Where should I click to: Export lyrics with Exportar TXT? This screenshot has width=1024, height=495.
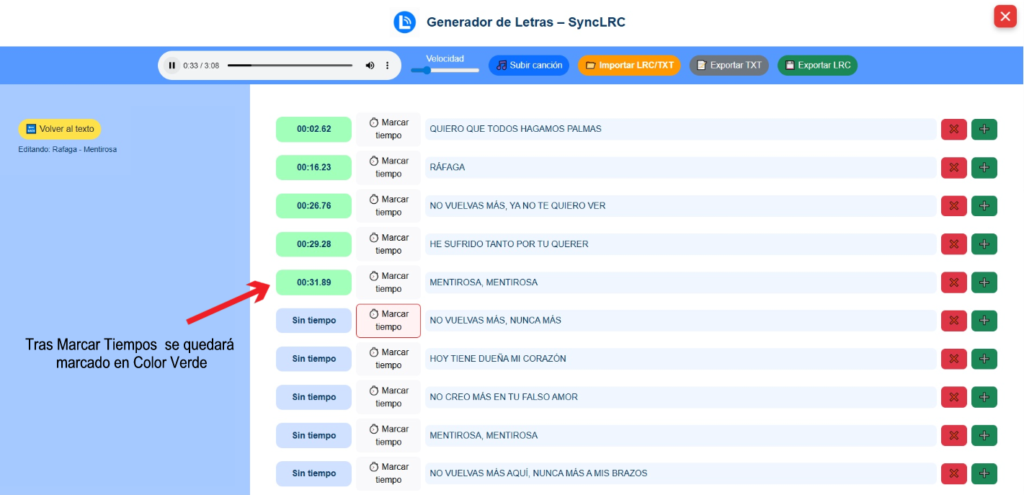pyautogui.click(x=728, y=65)
